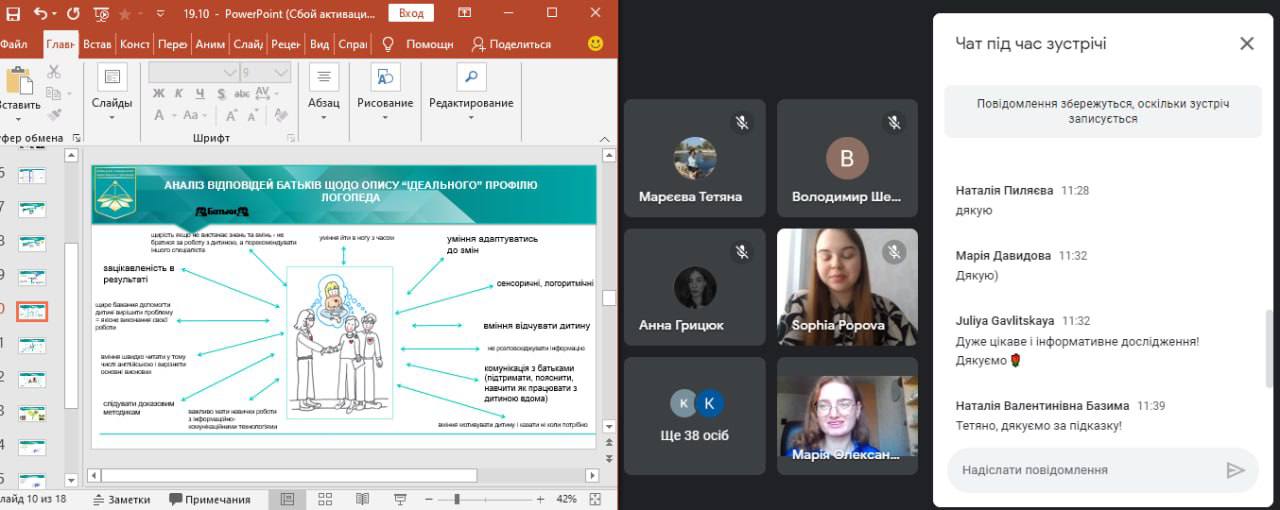This screenshot has width=1280, height=510.
Task: Switch to Reading view icon
Action: click(362, 498)
